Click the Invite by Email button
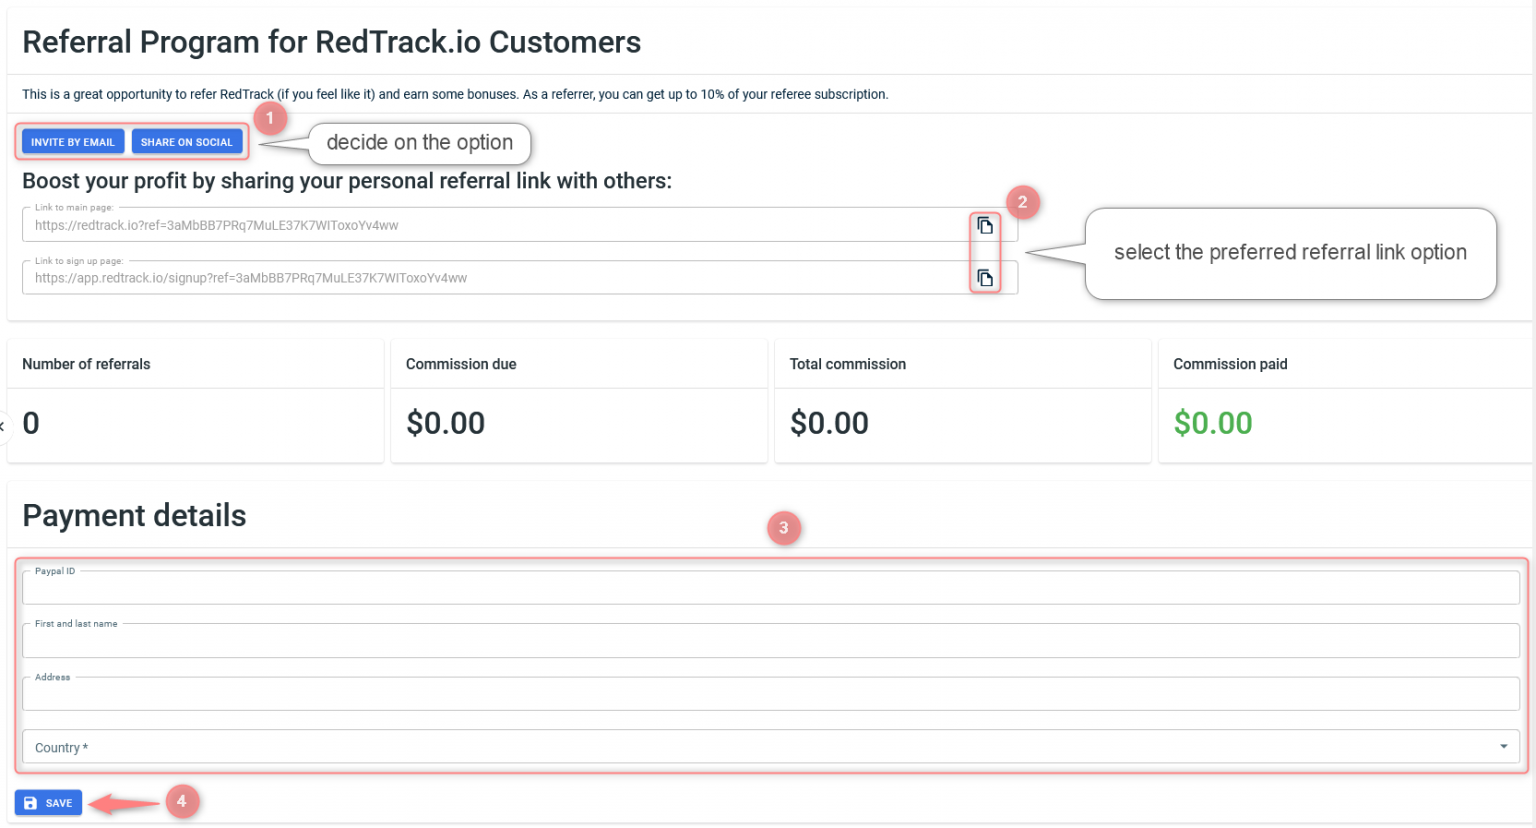Image resolution: width=1536 pixels, height=828 pixels. click(x=71, y=141)
